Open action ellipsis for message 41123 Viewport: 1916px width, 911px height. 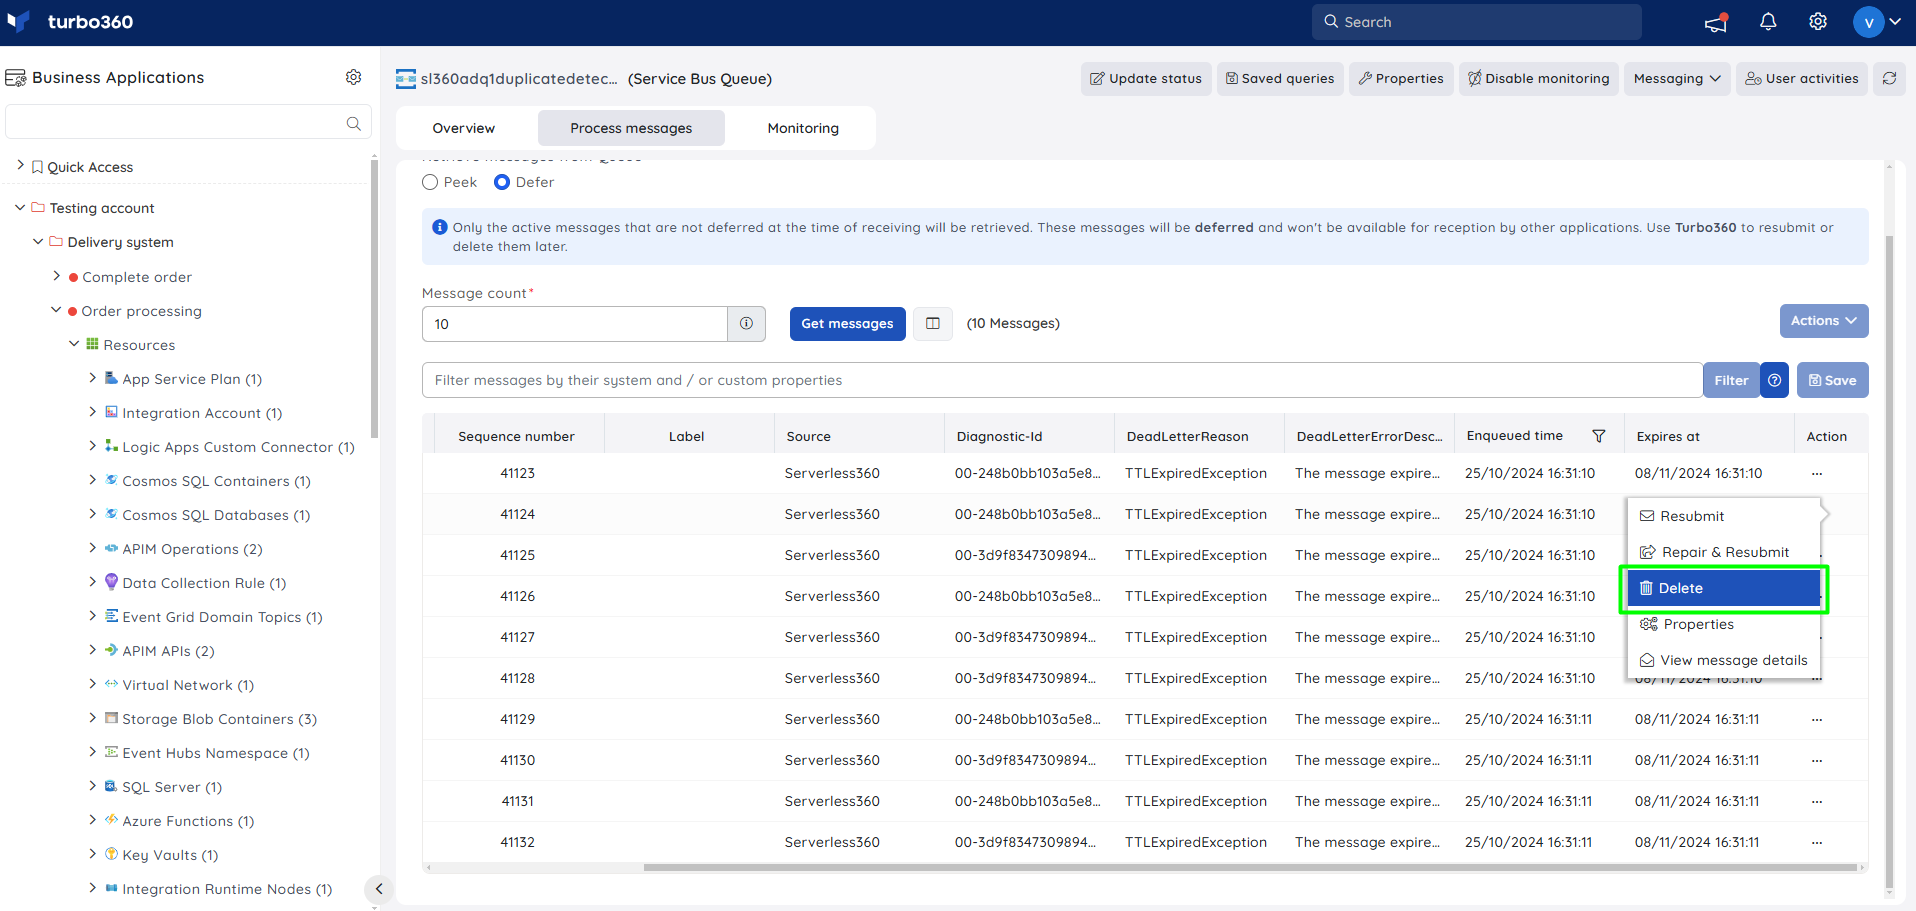pos(1817,473)
